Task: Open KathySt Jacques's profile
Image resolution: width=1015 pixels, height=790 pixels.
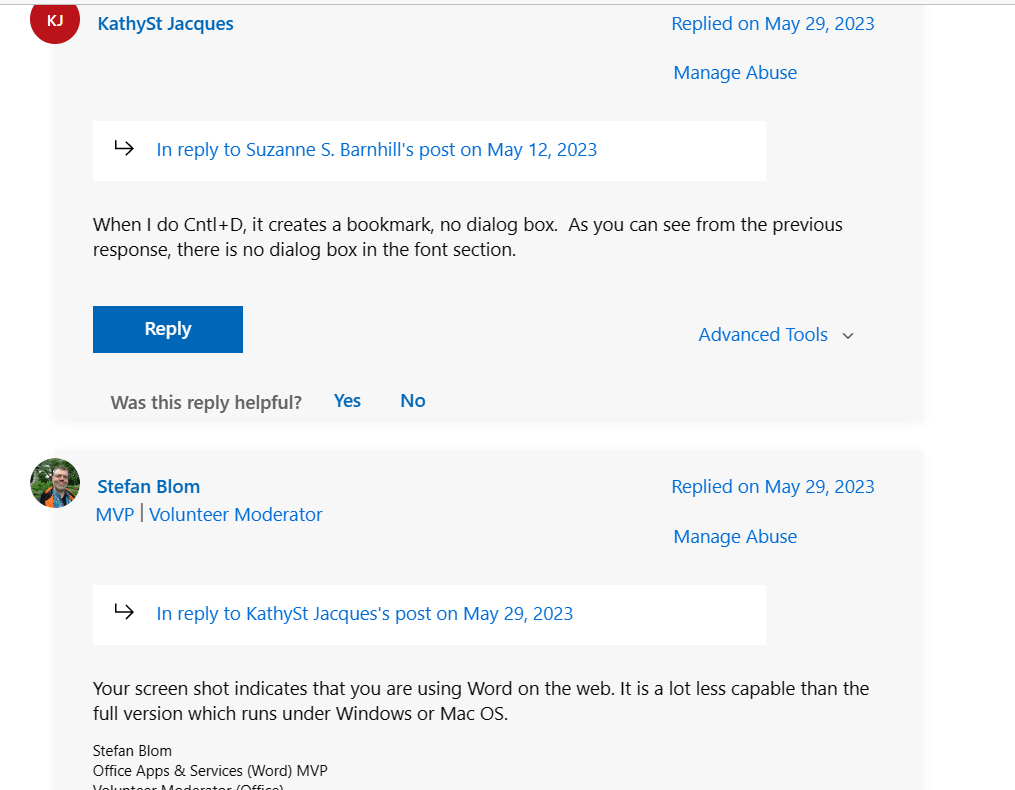Action: (165, 23)
